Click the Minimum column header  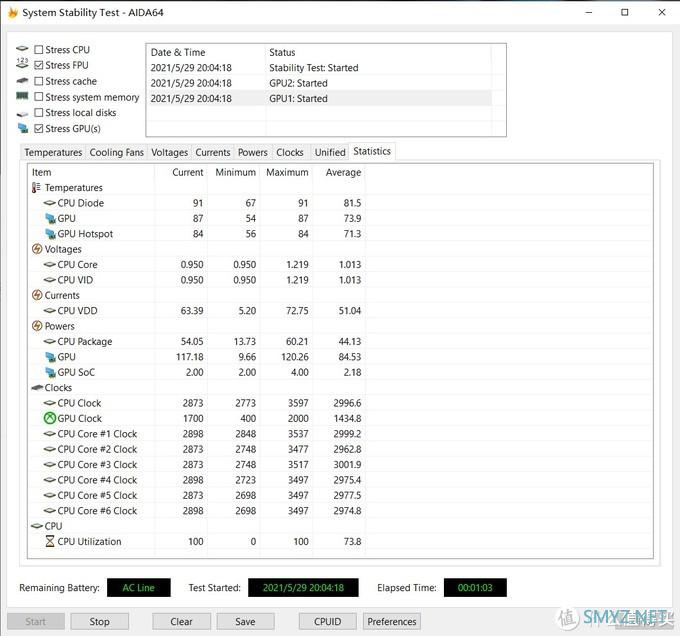click(x=234, y=173)
